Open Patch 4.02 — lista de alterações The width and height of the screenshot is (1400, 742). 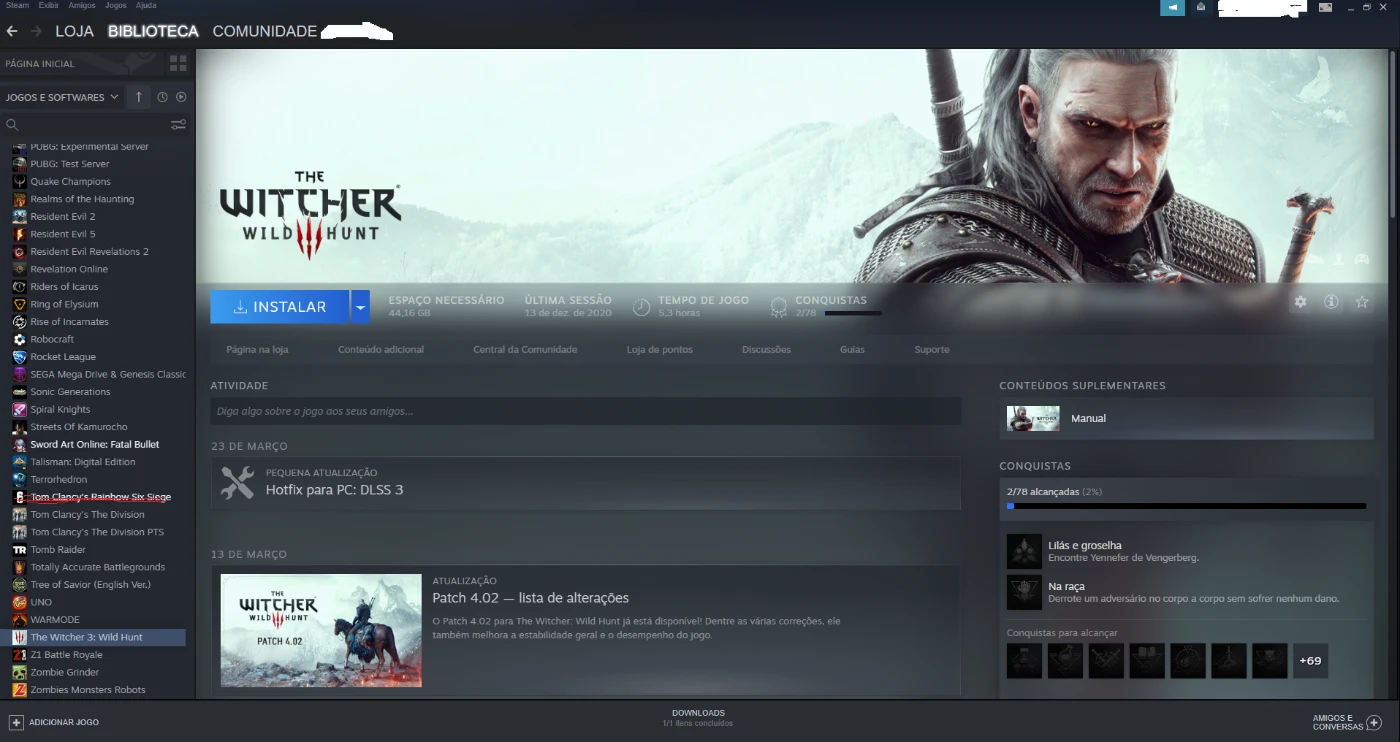click(530, 598)
